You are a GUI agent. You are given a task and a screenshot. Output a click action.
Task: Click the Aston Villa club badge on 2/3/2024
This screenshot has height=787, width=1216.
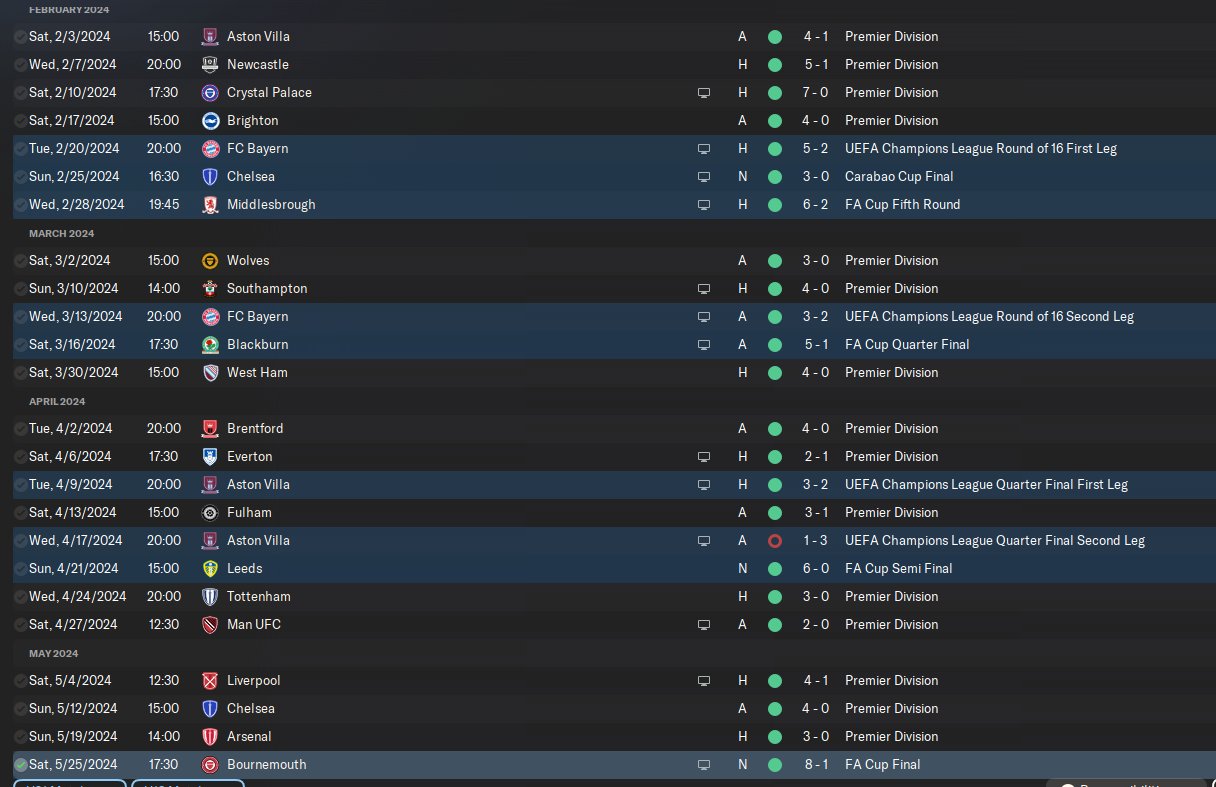tap(210, 36)
